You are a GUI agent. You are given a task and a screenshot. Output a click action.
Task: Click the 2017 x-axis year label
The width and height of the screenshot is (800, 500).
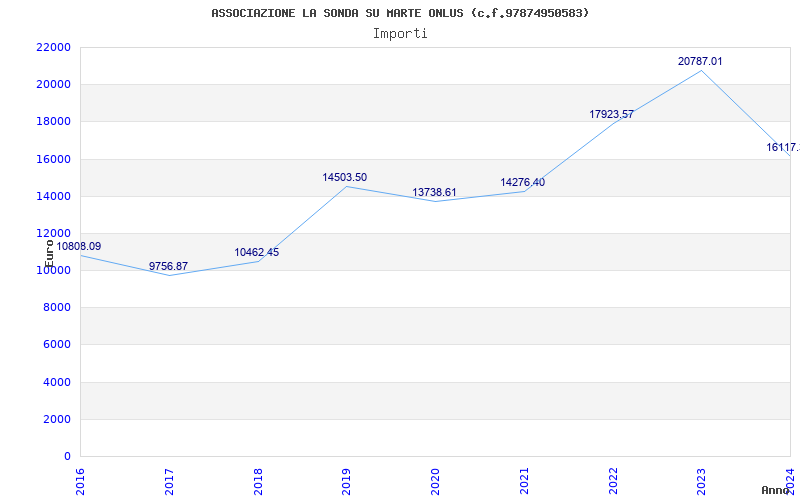tap(169, 481)
